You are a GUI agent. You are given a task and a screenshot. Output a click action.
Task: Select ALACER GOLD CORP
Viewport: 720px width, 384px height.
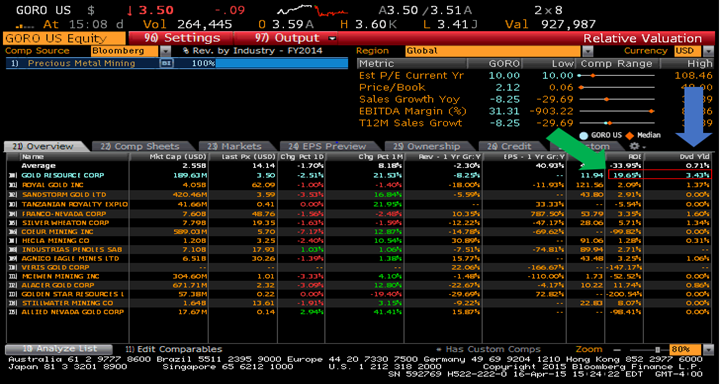point(58,285)
